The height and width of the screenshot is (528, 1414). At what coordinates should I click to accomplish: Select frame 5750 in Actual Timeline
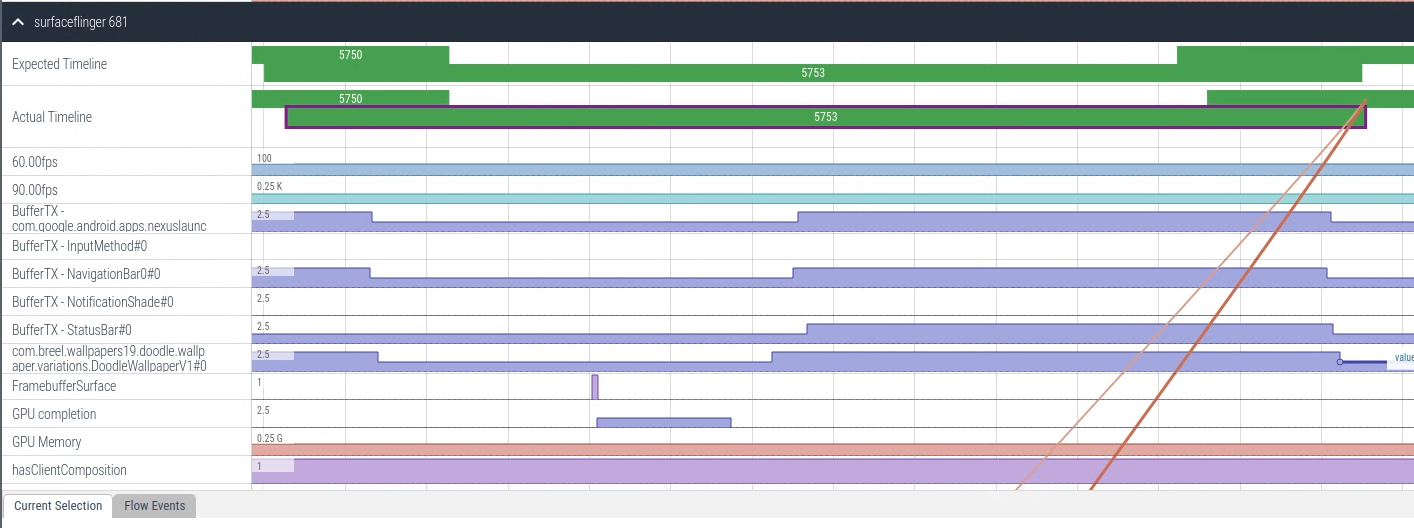350,99
